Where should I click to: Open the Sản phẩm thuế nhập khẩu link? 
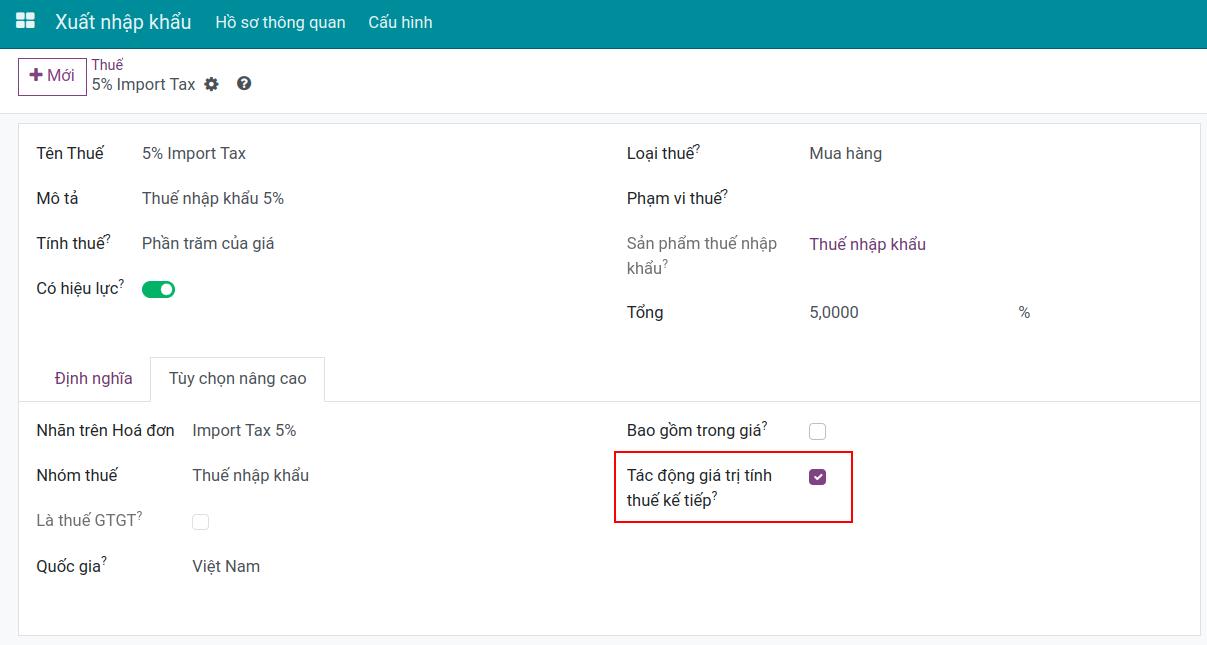867,244
